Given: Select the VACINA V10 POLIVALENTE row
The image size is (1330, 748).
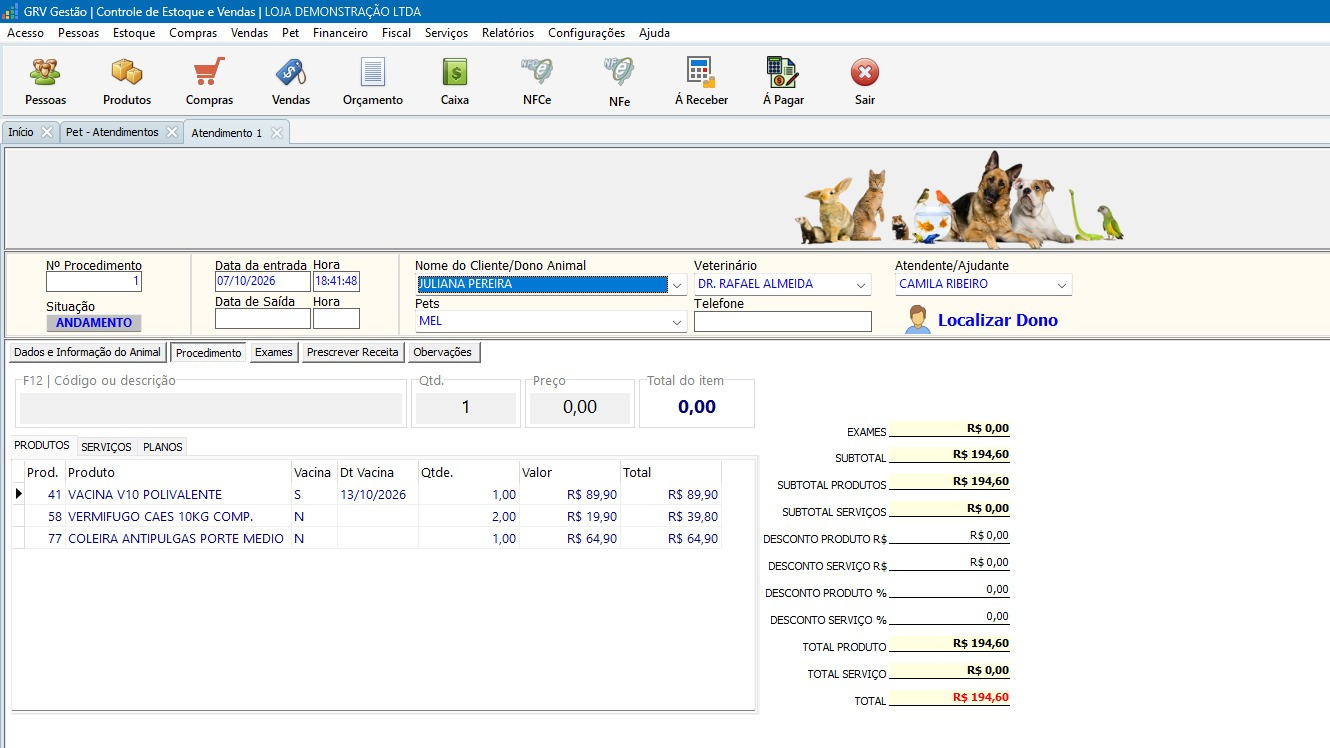Looking at the screenshot, I should [x=368, y=495].
